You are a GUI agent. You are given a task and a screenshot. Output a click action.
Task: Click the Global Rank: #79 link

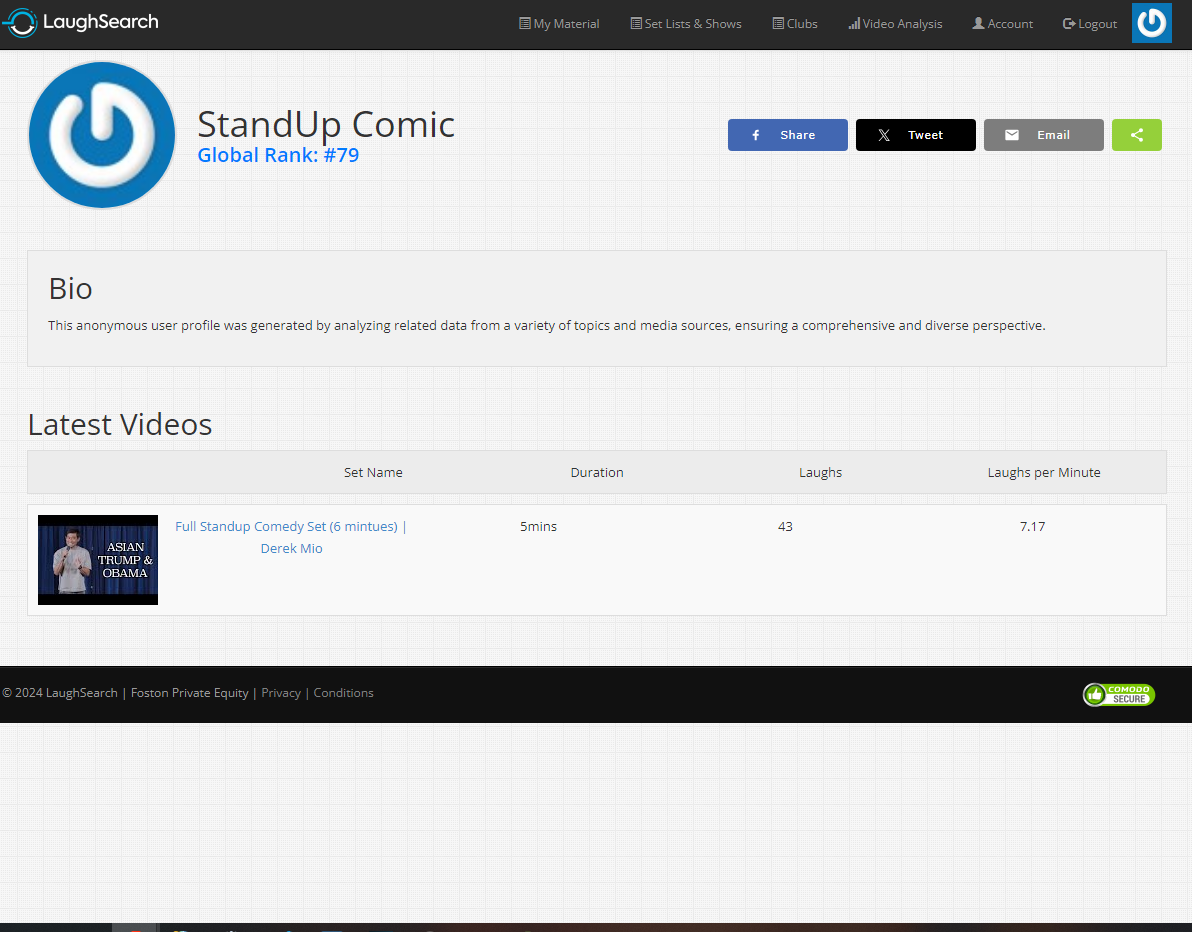coord(278,155)
